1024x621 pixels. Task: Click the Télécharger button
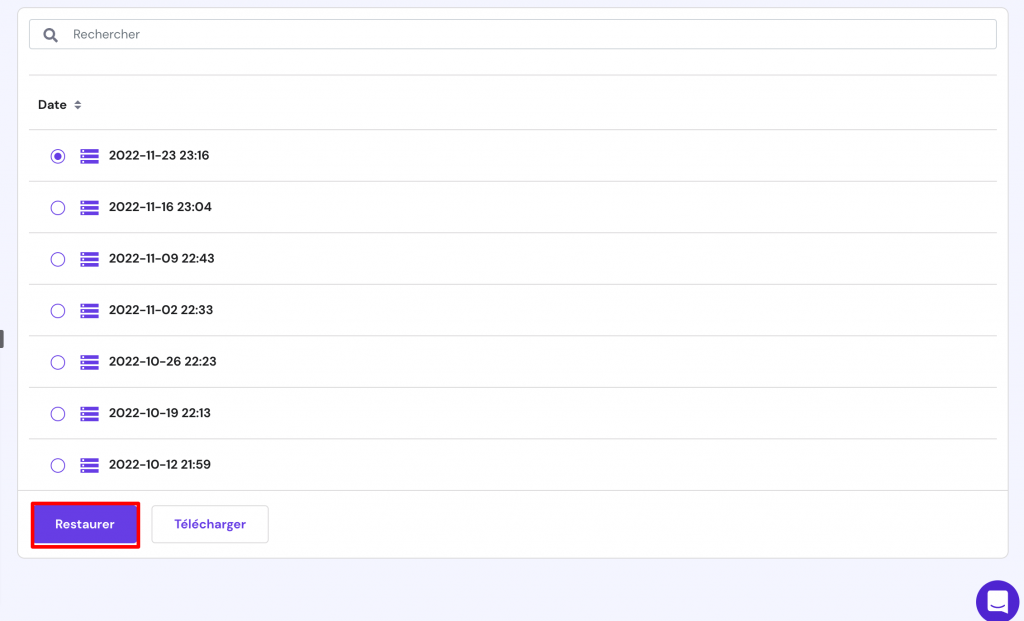[210, 524]
